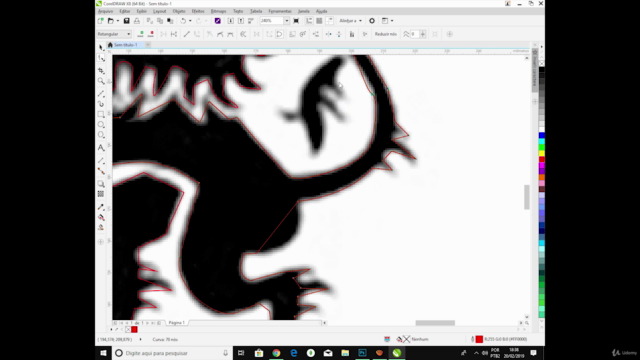
Task: Select the Shape tool in the toolbox
Action: [101, 59]
